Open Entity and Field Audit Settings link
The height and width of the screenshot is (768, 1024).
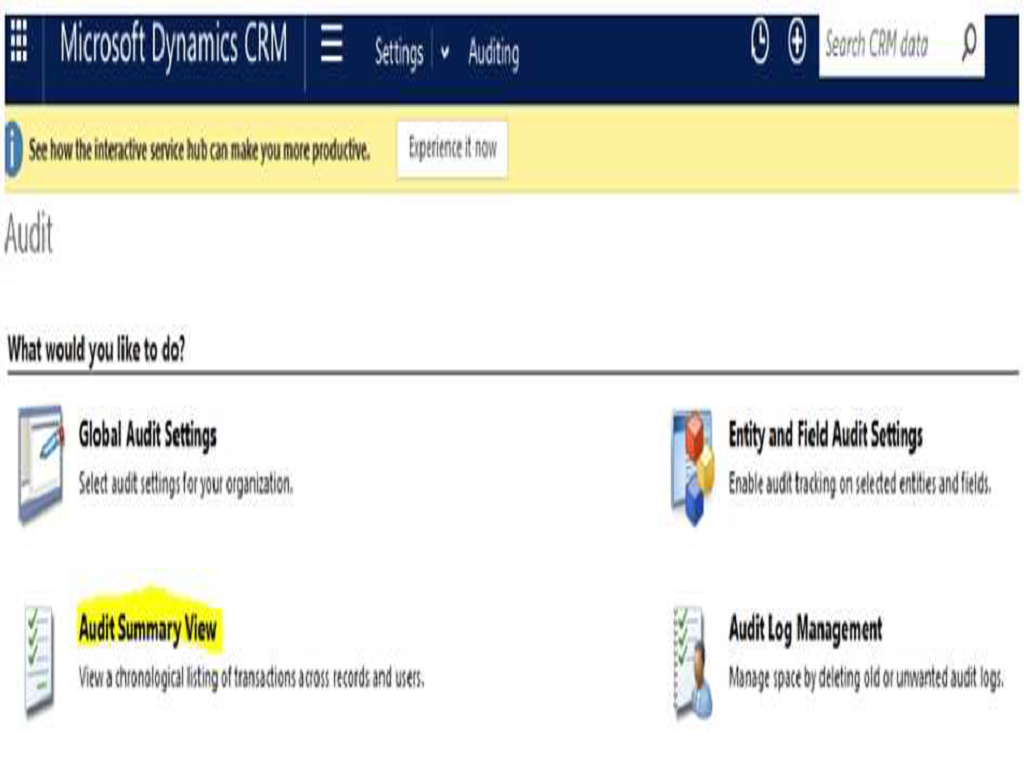tap(825, 435)
